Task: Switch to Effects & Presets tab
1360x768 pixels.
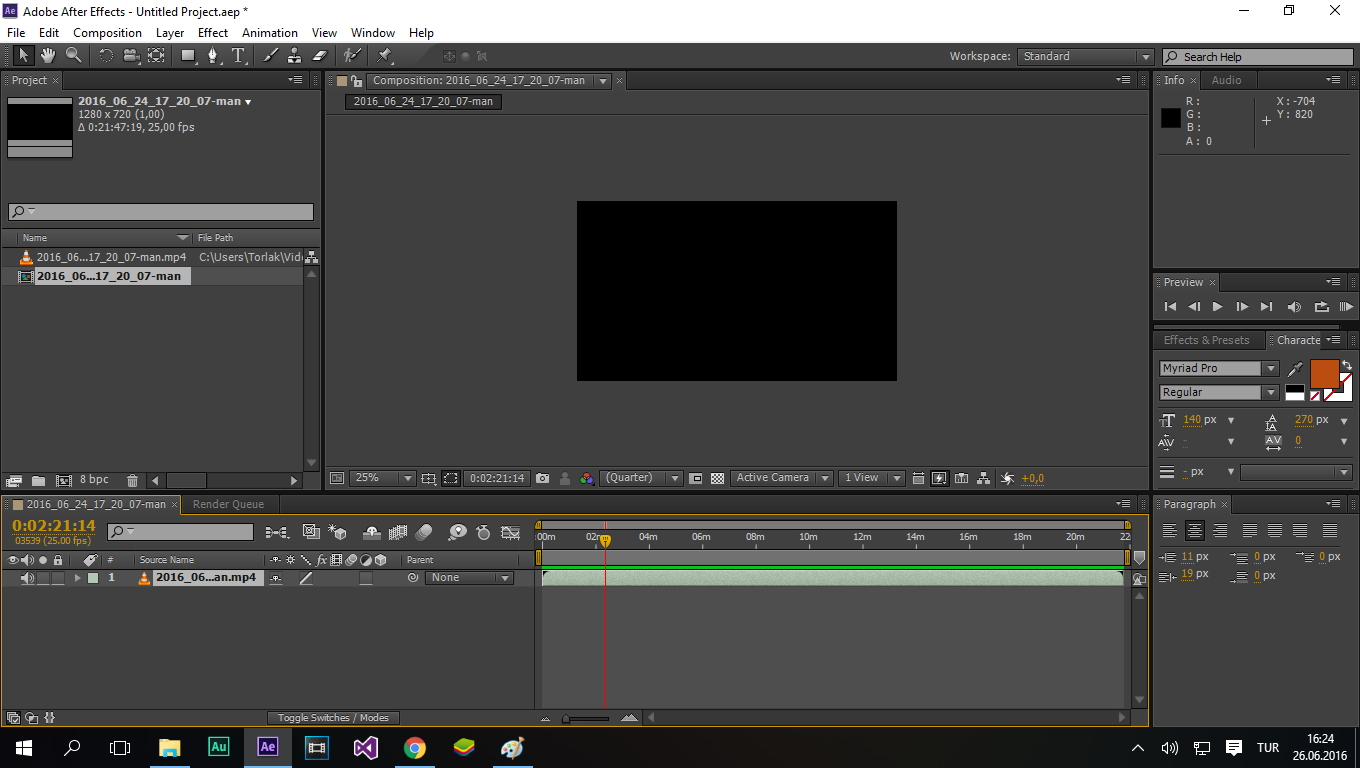Action: (x=1206, y=340)
